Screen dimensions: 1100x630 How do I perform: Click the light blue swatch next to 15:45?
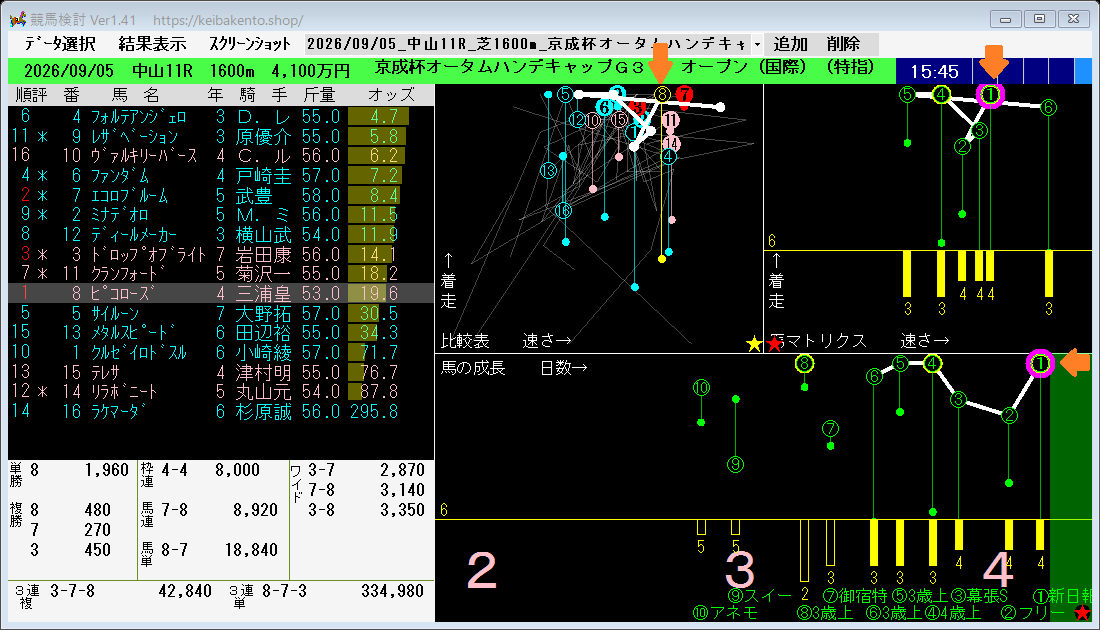click(x=1083, y=71)
